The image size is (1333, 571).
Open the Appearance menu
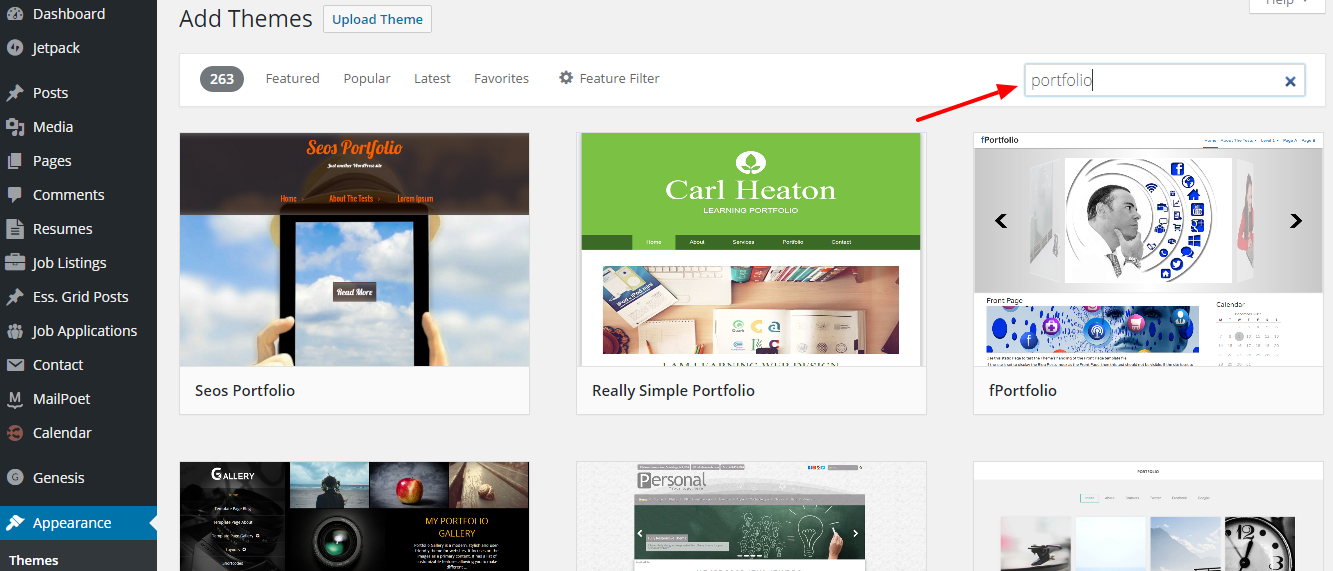click(x=78, y=523)
